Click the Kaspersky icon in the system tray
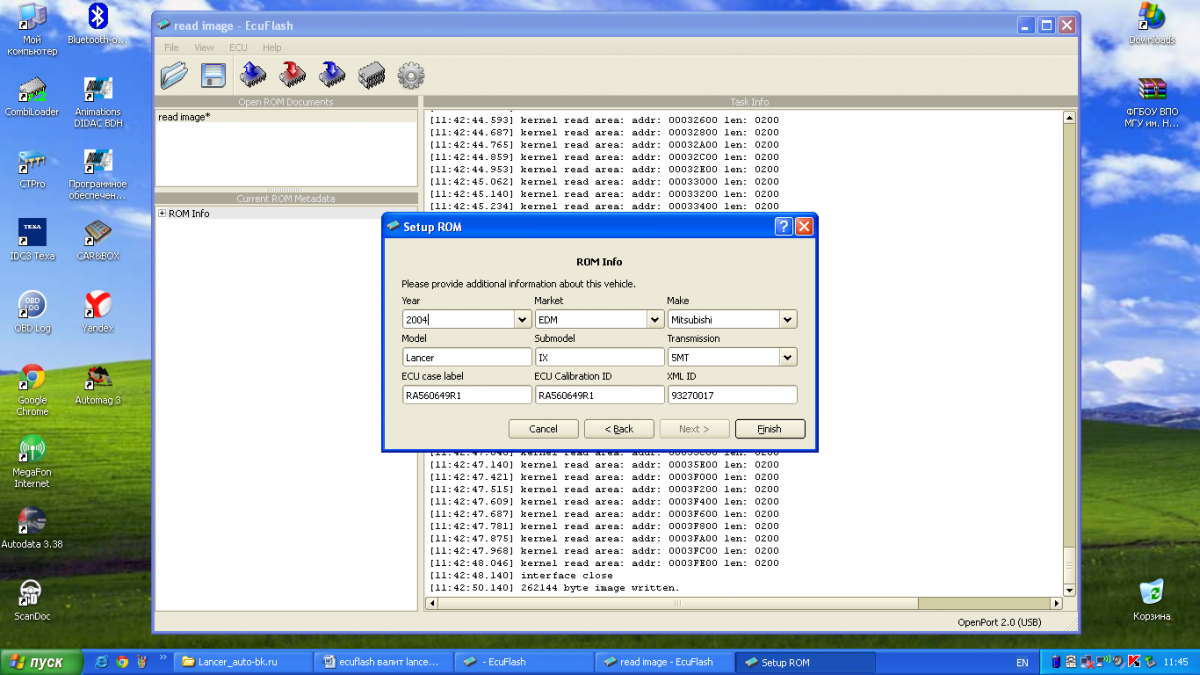This screenshot has height=675, width=1200. 1134,662
